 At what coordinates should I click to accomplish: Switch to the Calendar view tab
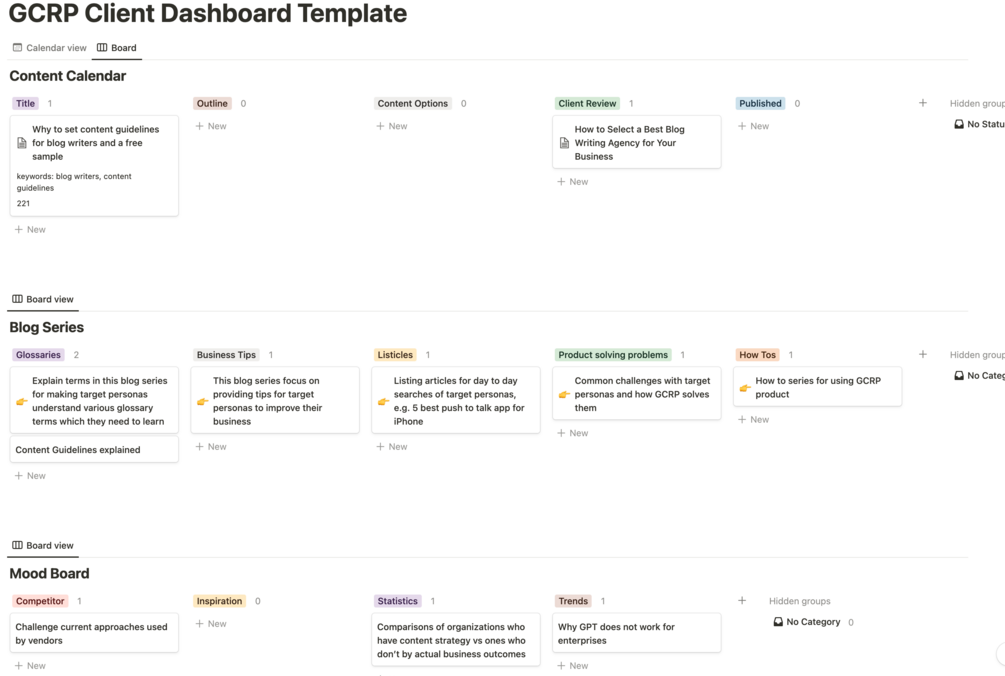[49, 48]
